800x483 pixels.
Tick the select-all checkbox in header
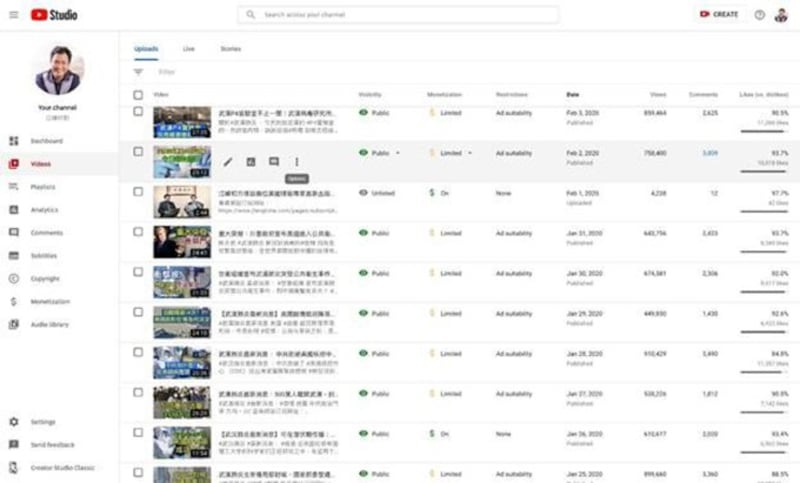pos(138,95)
